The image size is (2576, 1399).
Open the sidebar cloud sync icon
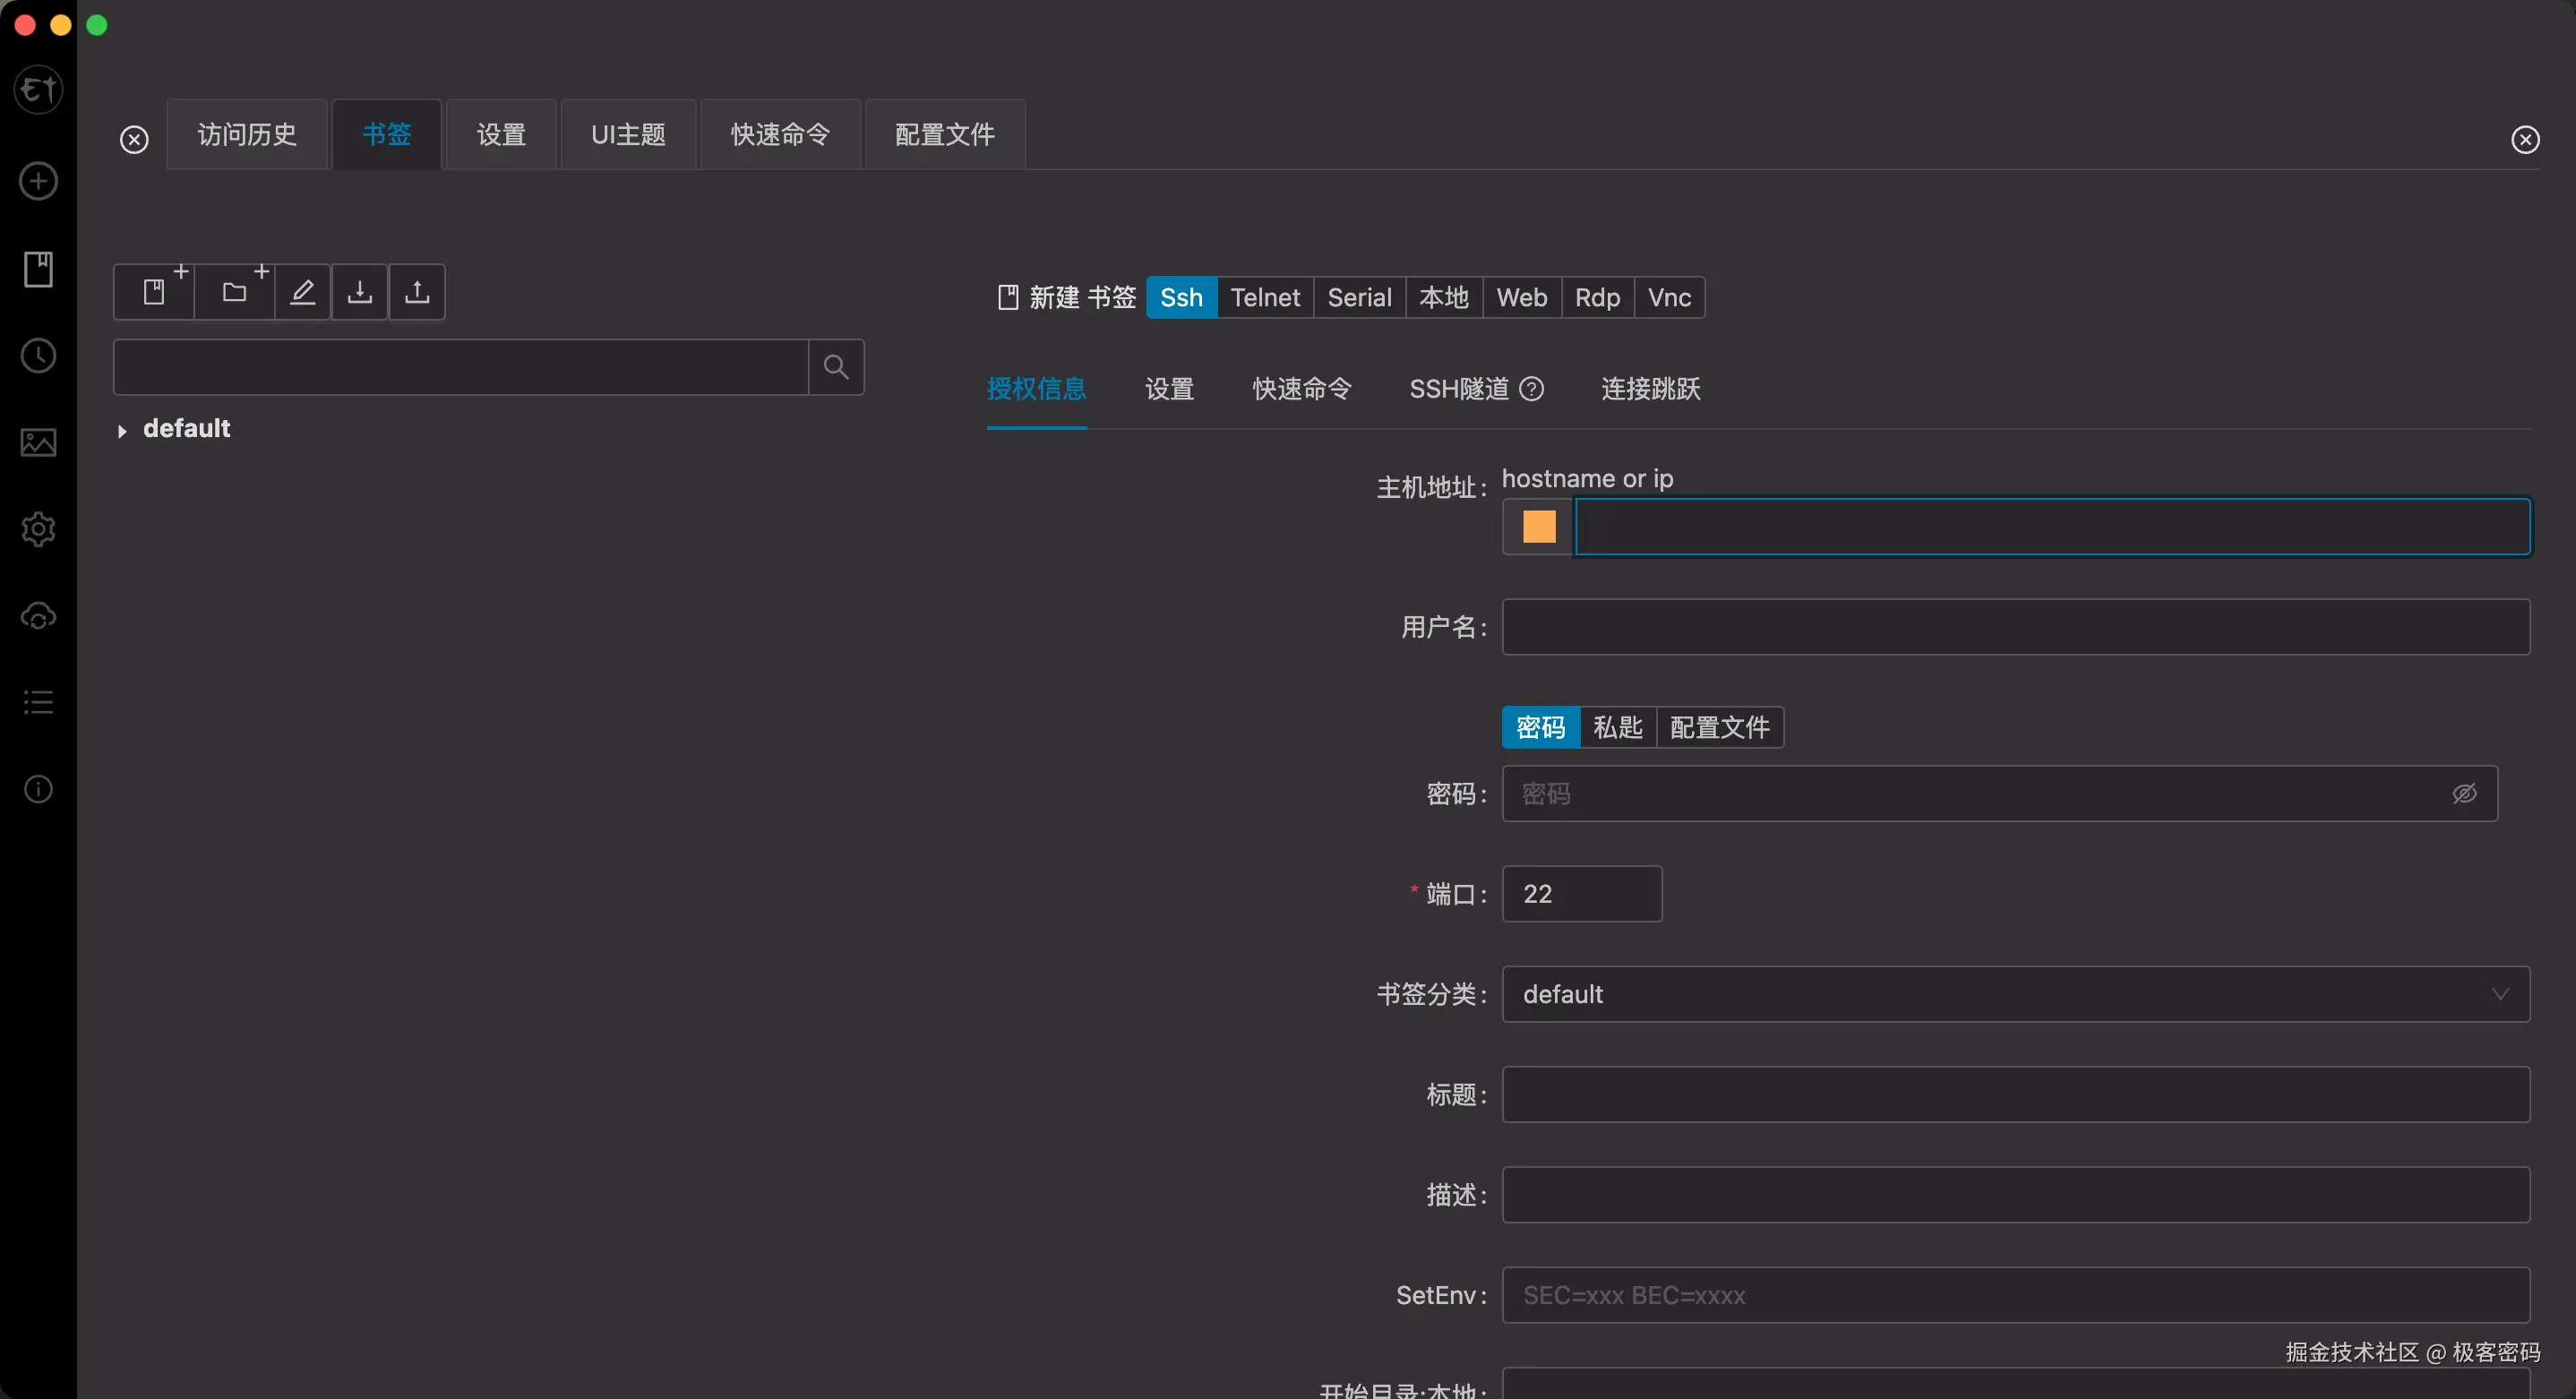[x=38, y=616]
